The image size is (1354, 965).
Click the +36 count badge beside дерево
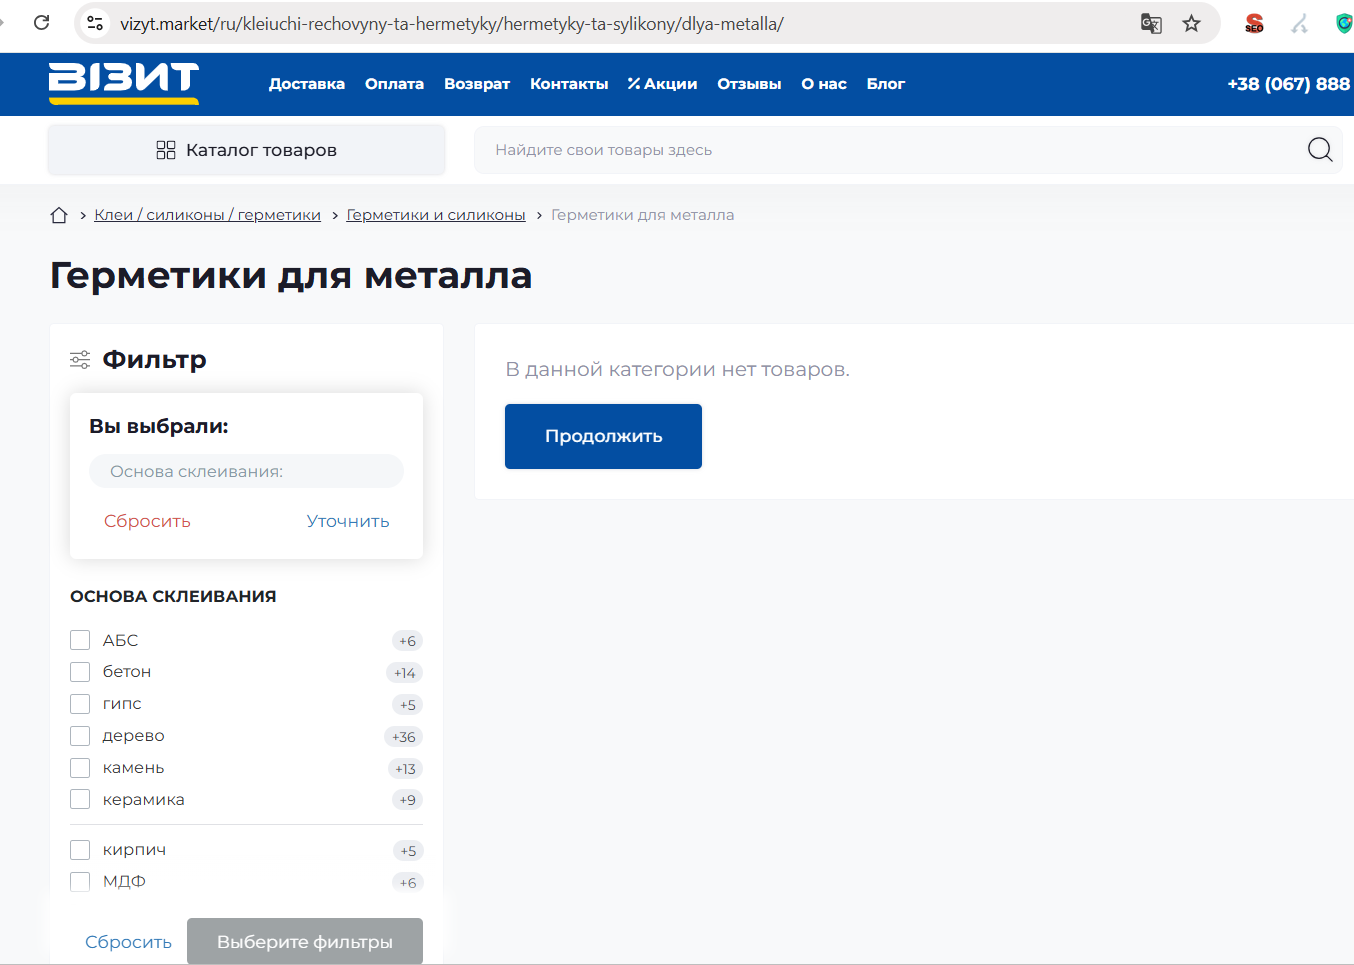403,737
